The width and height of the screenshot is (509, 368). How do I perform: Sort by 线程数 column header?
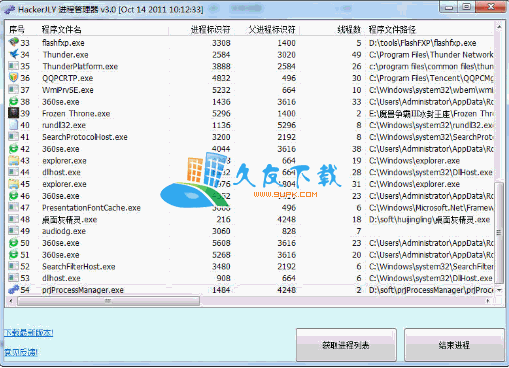(349, 30)
